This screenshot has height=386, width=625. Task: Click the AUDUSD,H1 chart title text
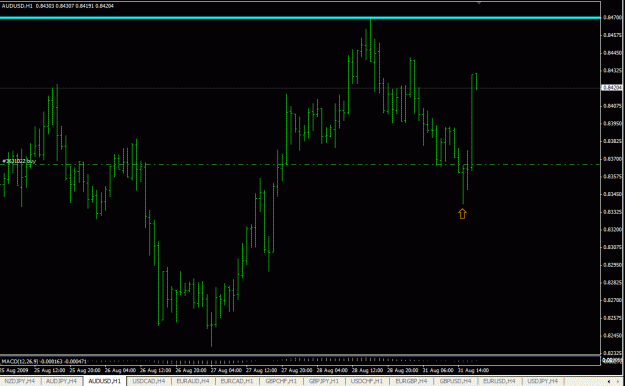[17, 6]
